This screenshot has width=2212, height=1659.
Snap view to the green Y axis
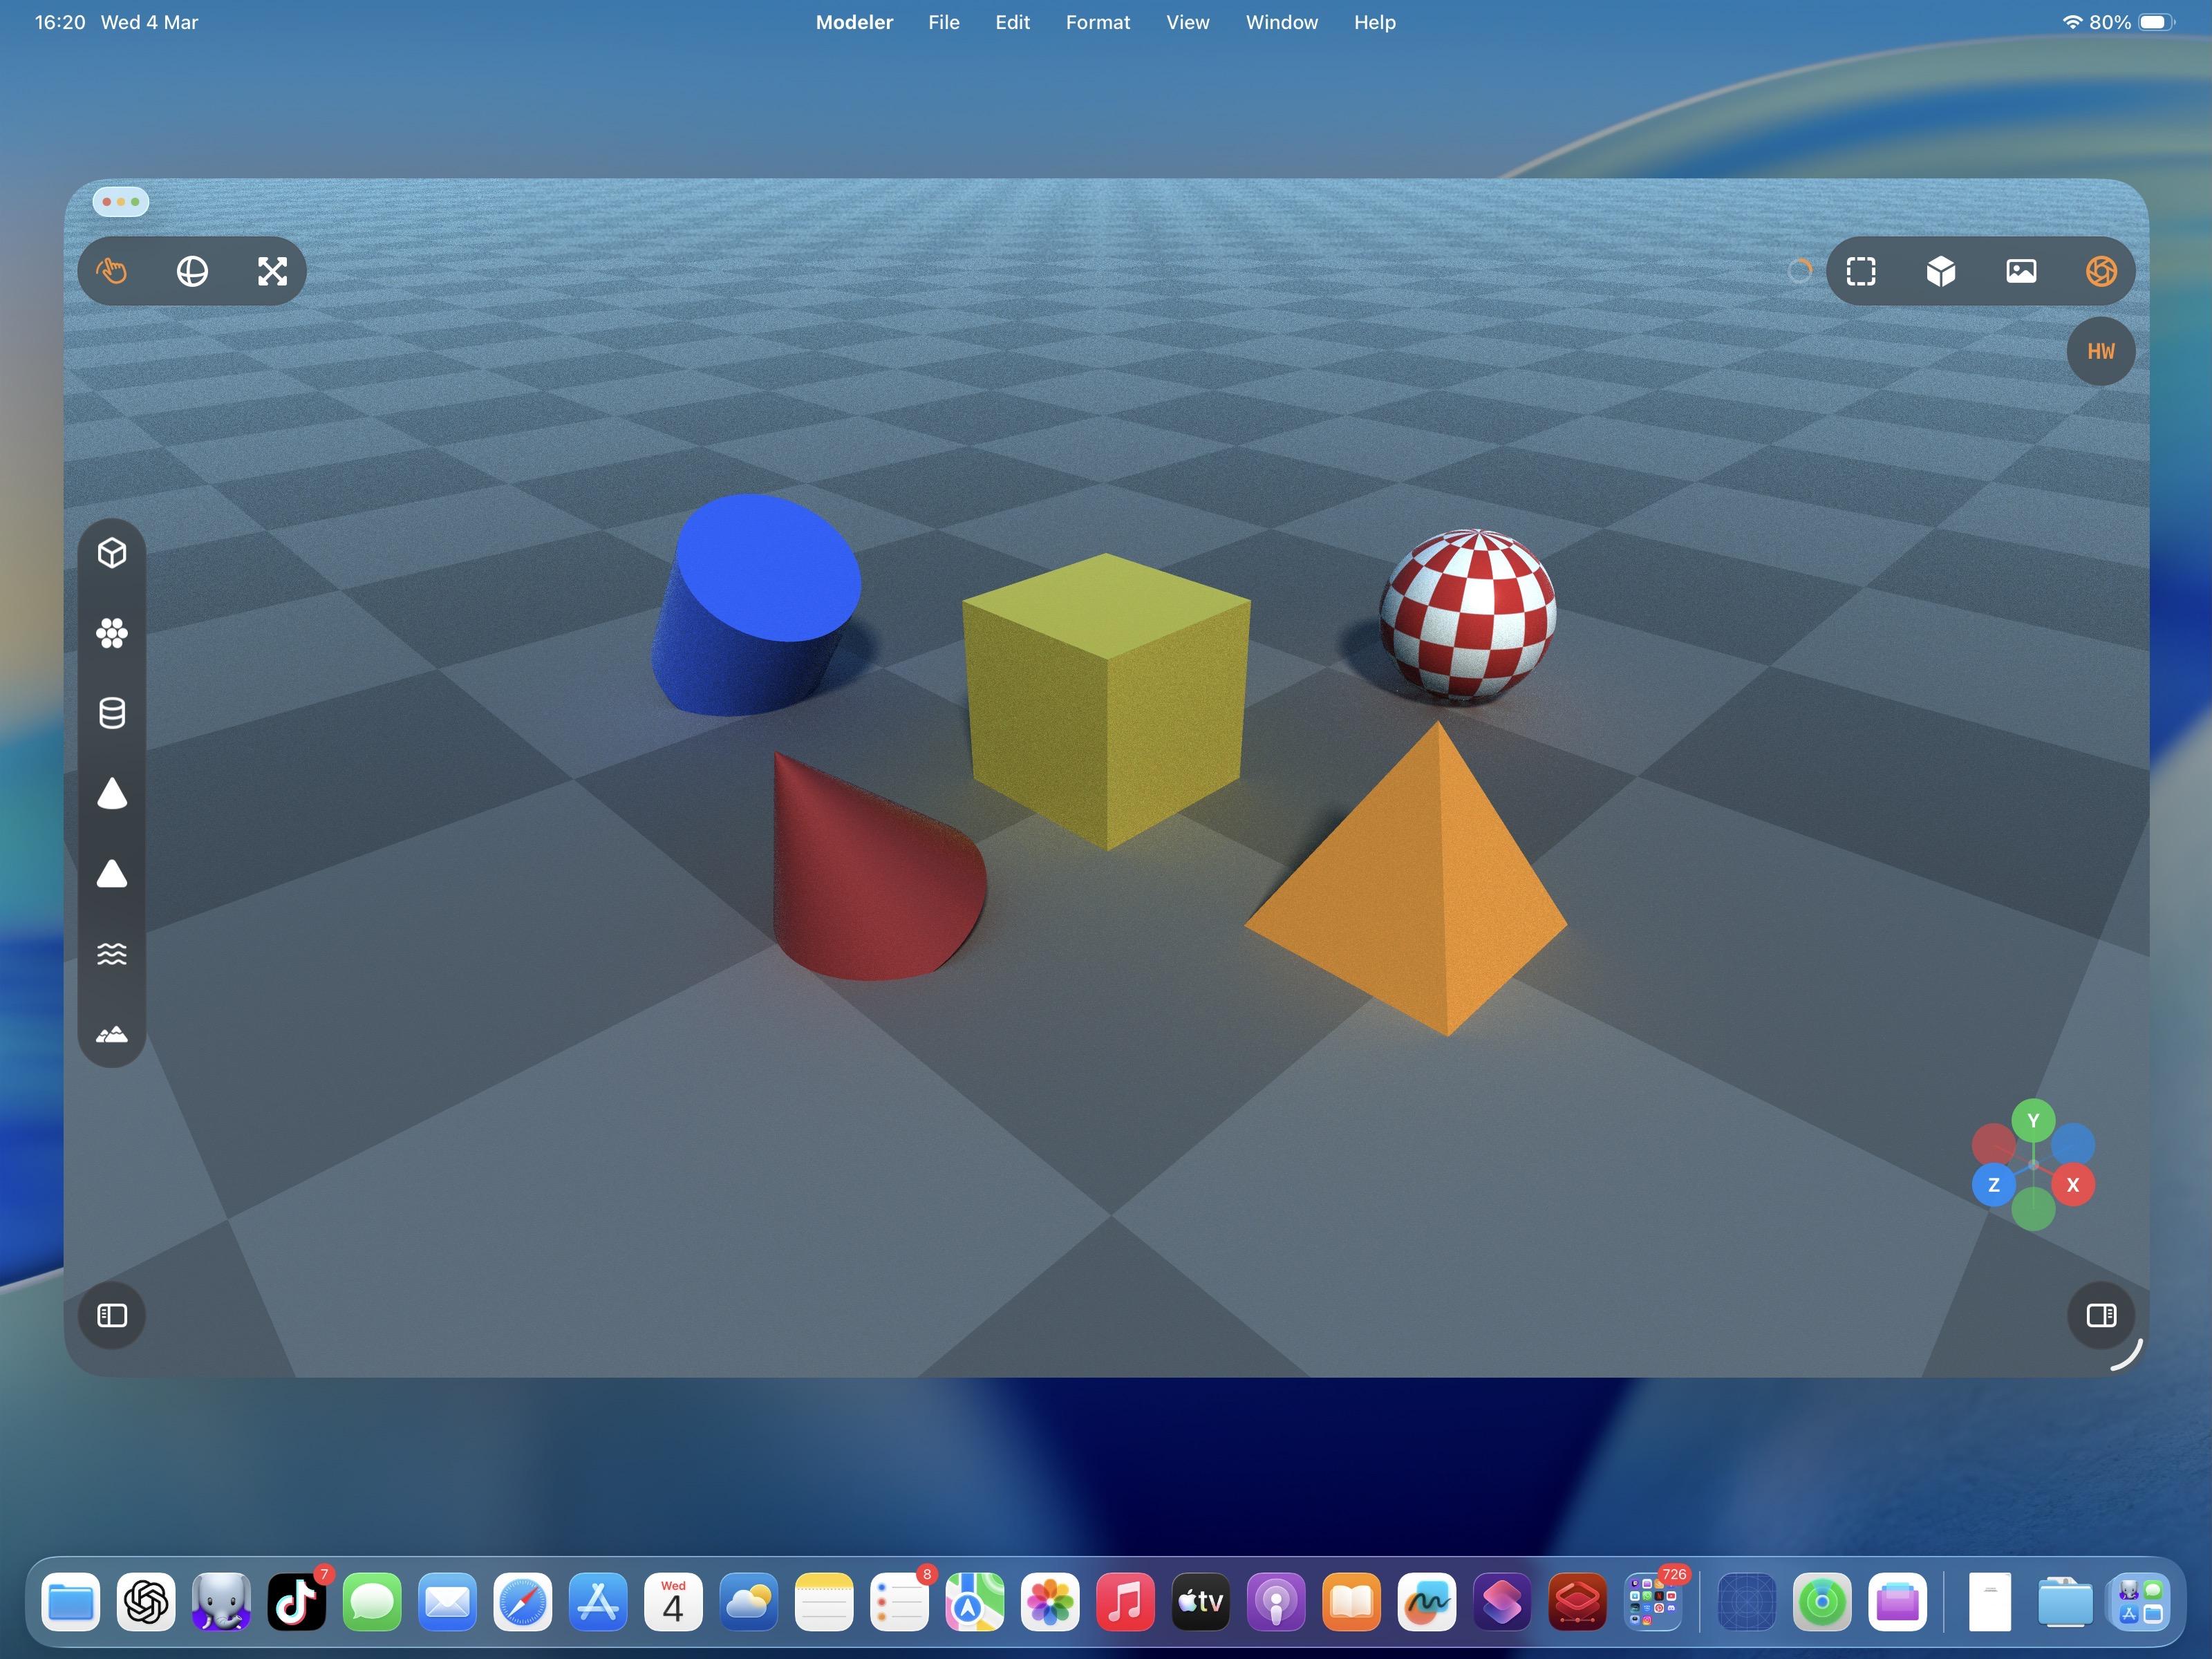point(2033,1121)
